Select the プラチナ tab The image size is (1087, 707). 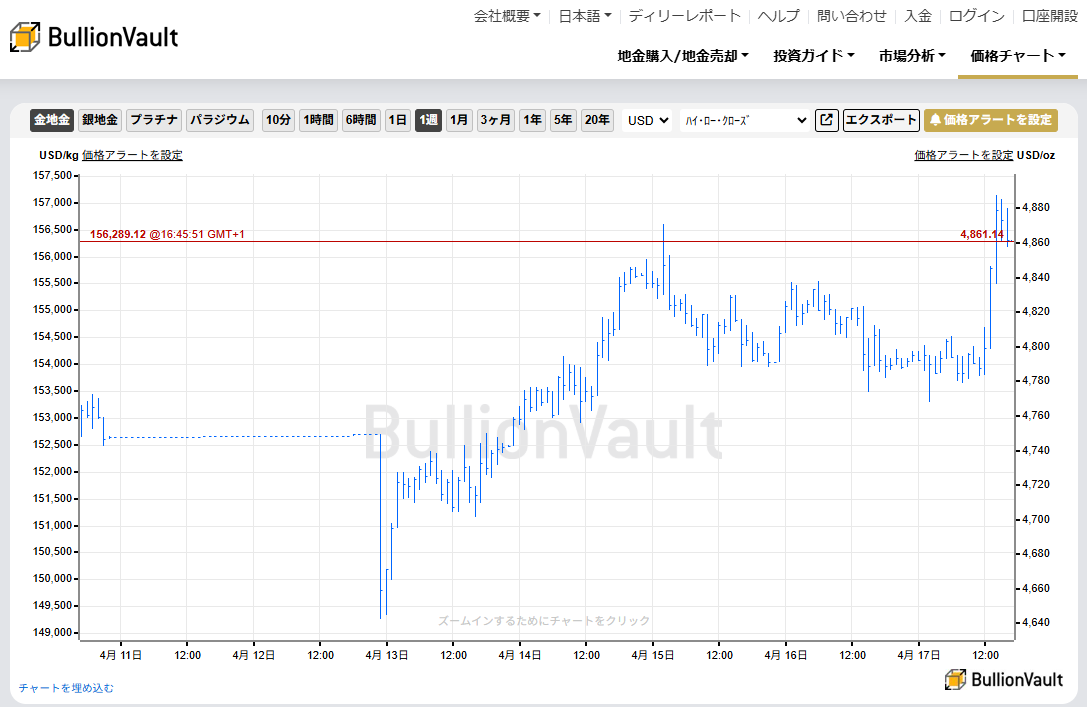coord(153,119)
